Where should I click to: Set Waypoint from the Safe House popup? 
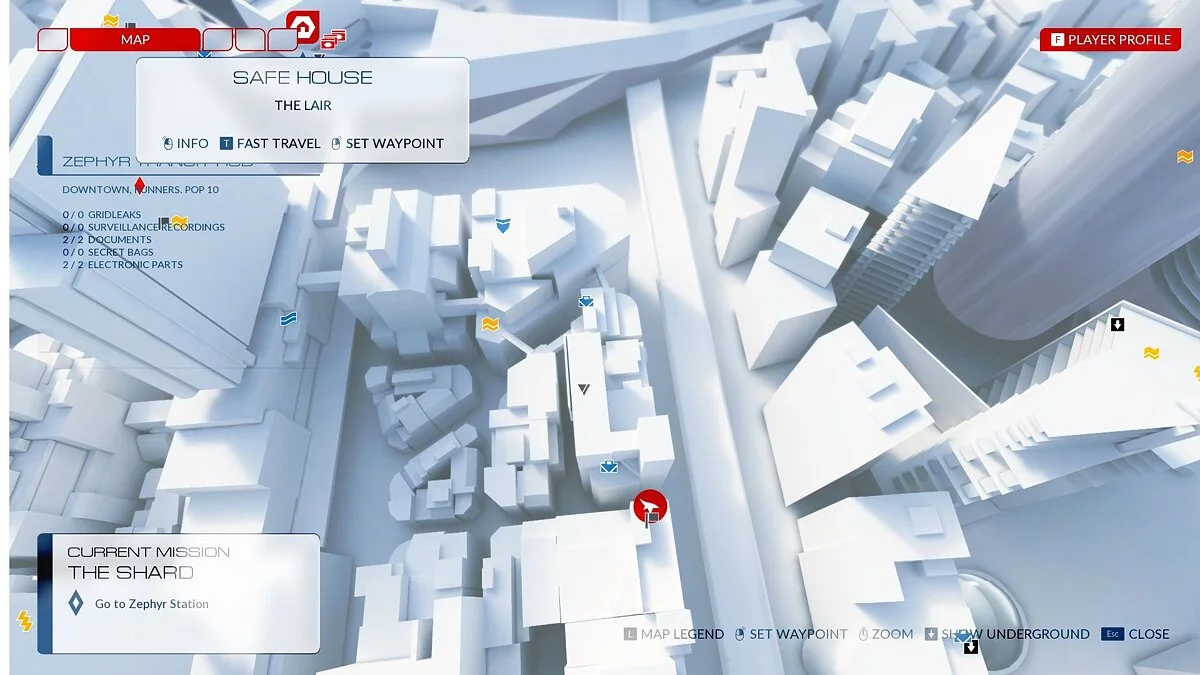coord(387,143)
